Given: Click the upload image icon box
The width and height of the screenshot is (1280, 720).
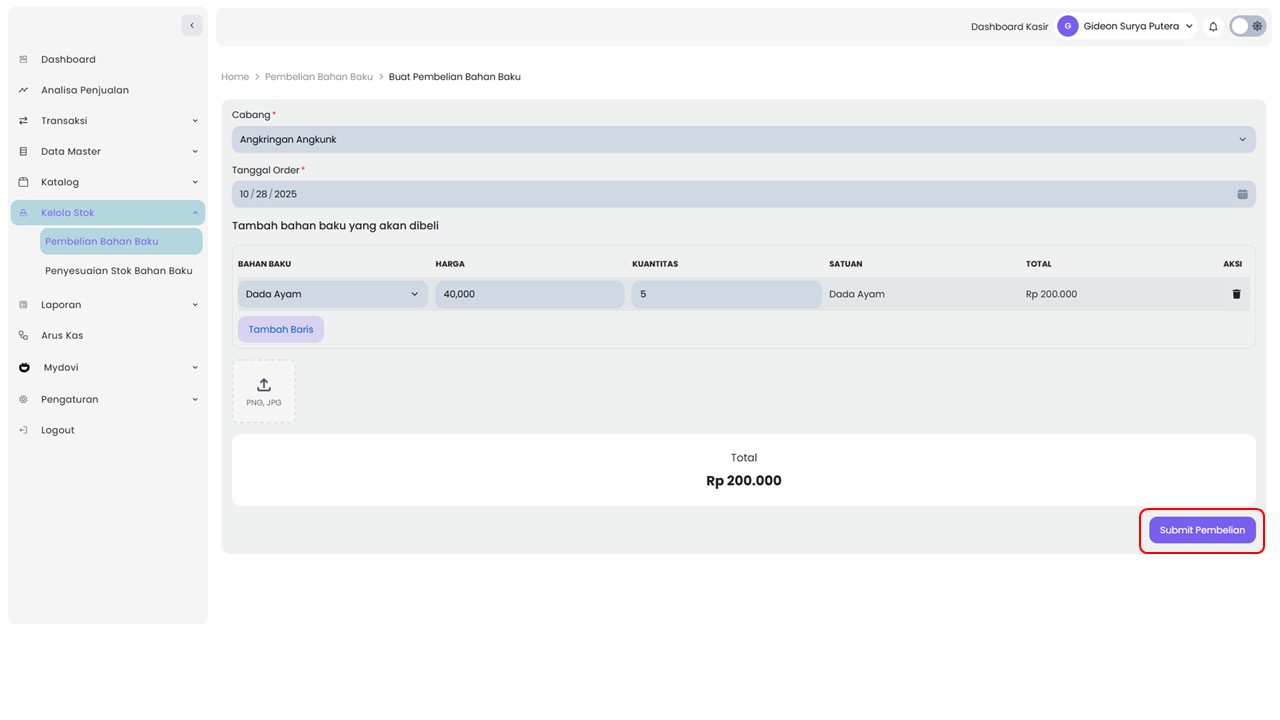Looking at the screenshot, I should 264,391.
